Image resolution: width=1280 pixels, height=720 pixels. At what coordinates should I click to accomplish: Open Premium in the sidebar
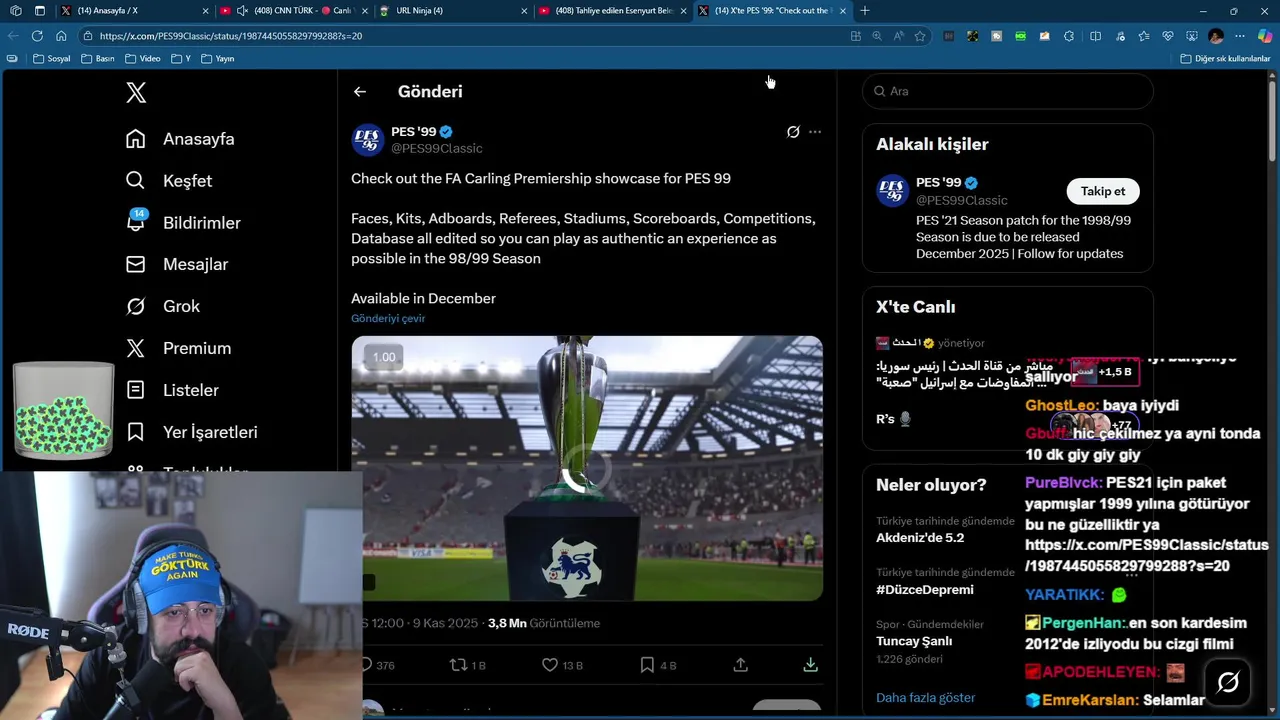[x=178, y=348]
